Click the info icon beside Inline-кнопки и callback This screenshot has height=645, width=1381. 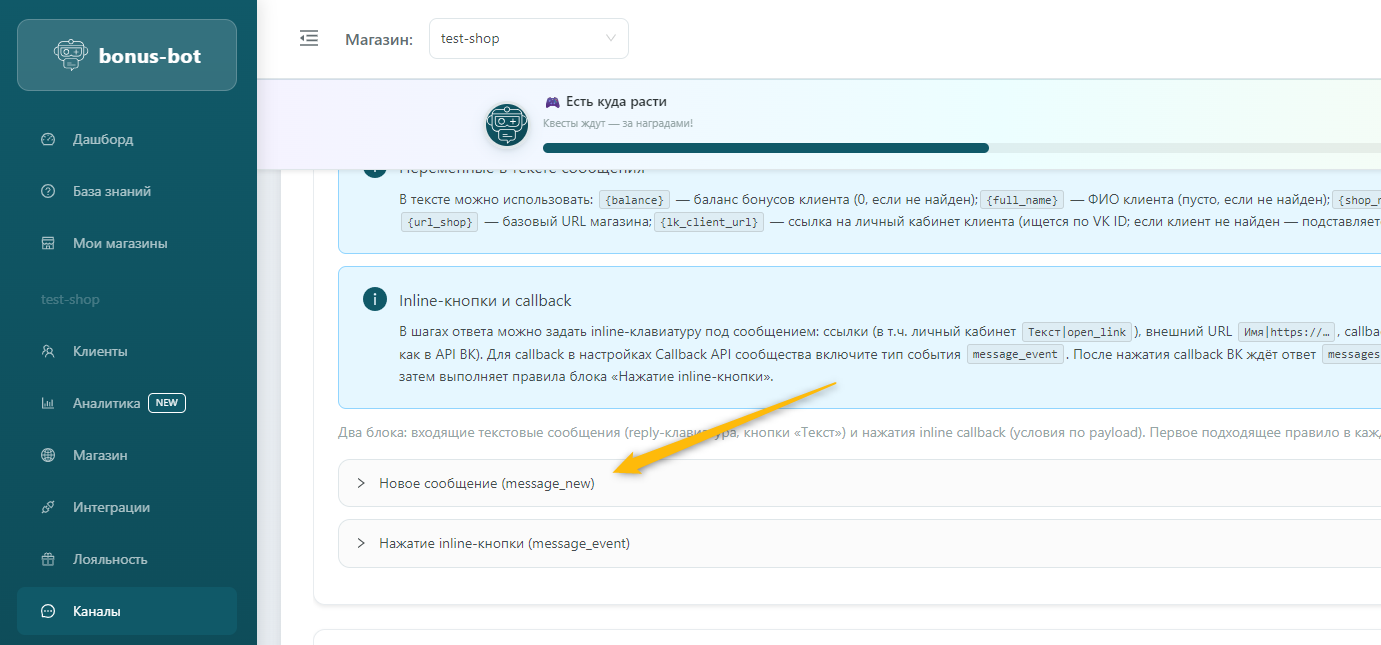pos(375,299)
